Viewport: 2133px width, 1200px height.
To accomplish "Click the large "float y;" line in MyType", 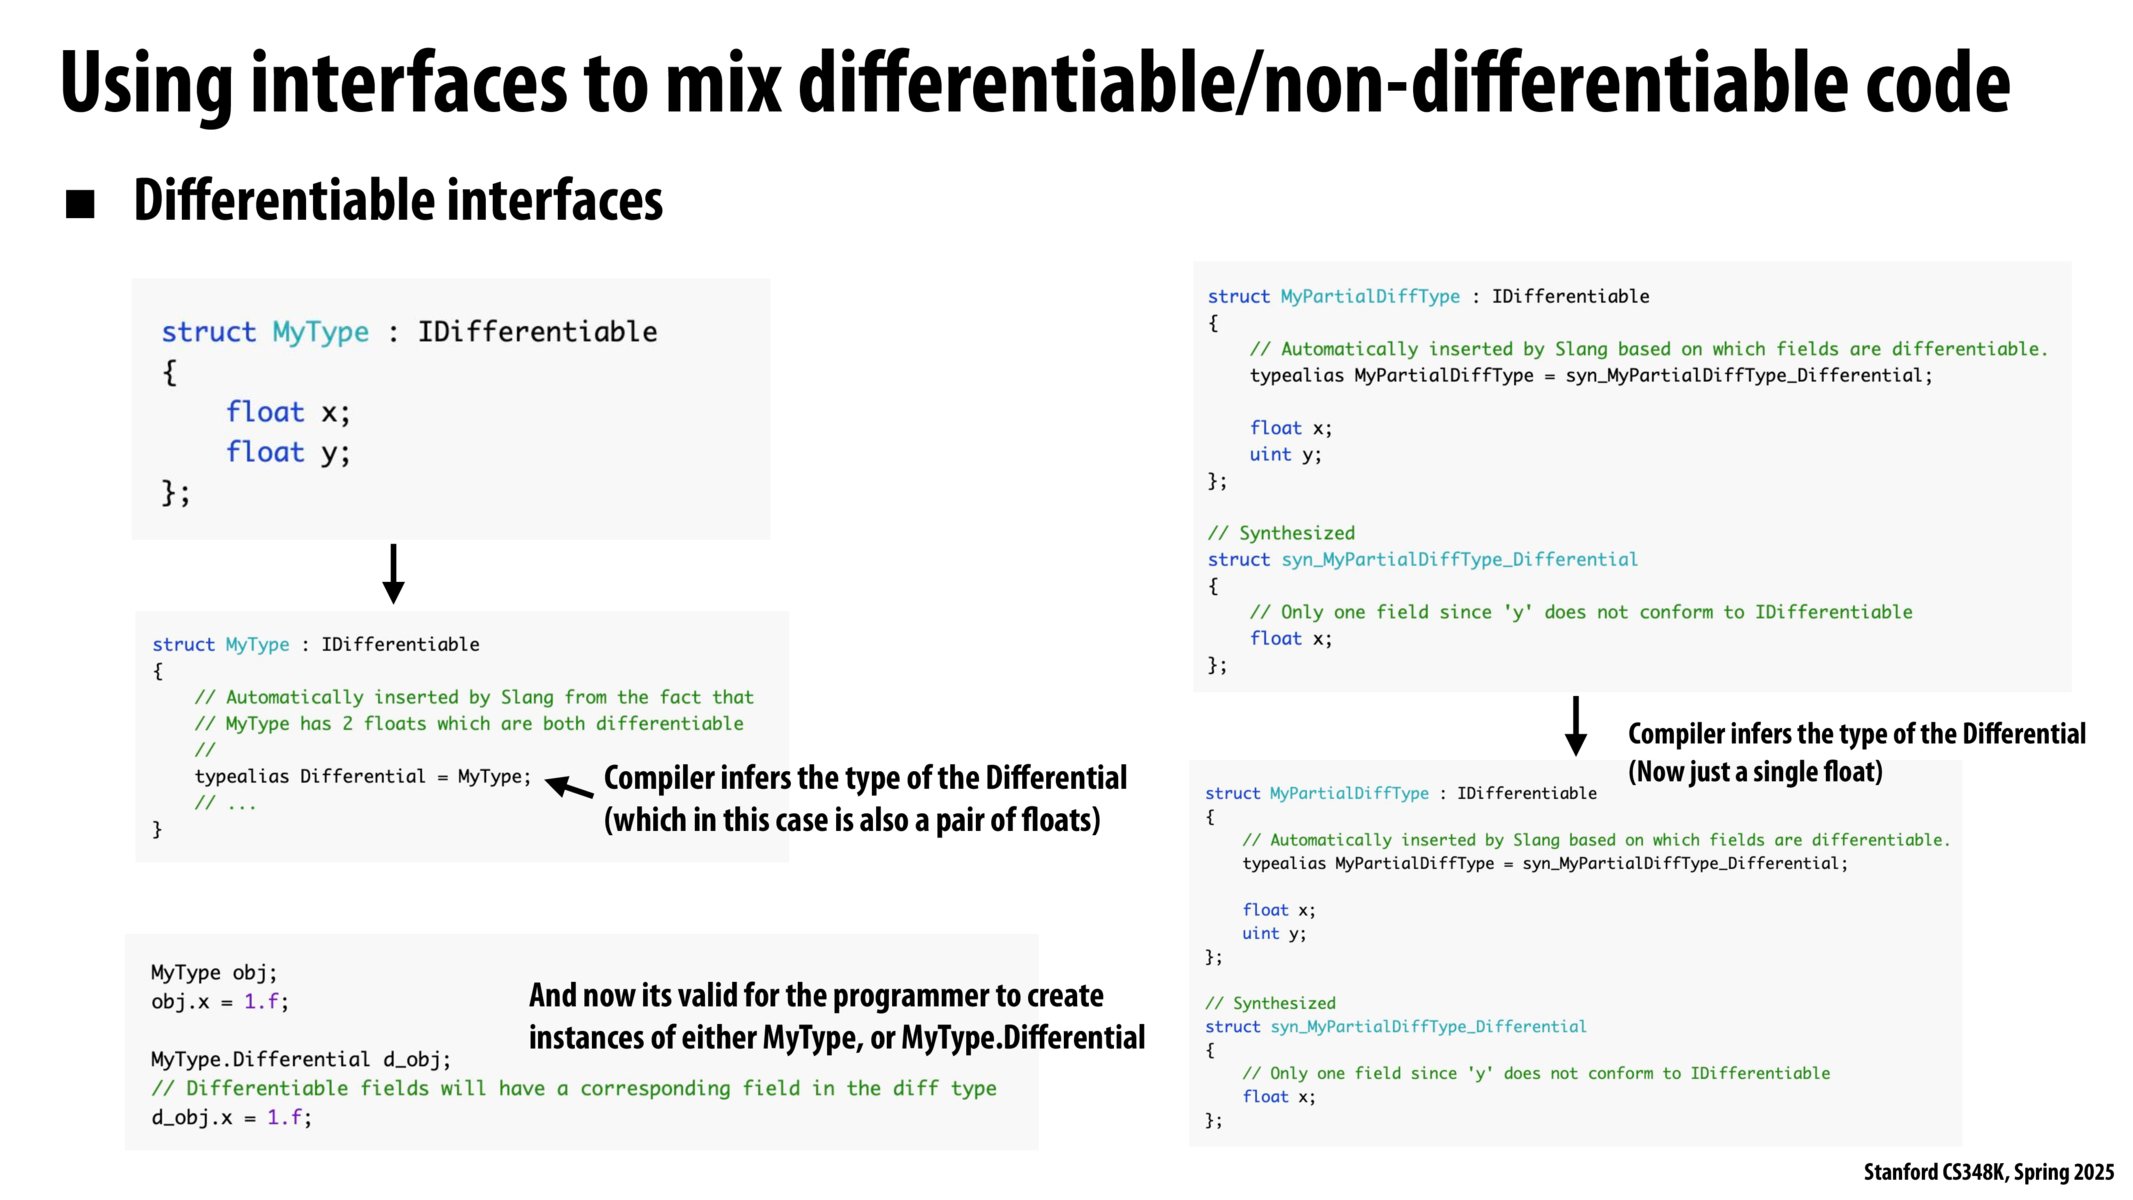I will click(288, 452).
